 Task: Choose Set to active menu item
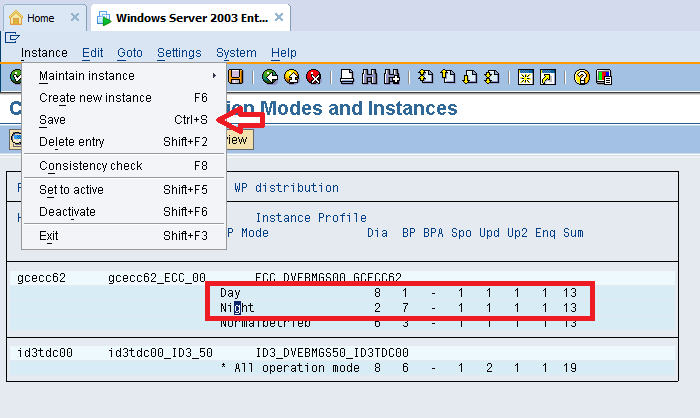124,190
